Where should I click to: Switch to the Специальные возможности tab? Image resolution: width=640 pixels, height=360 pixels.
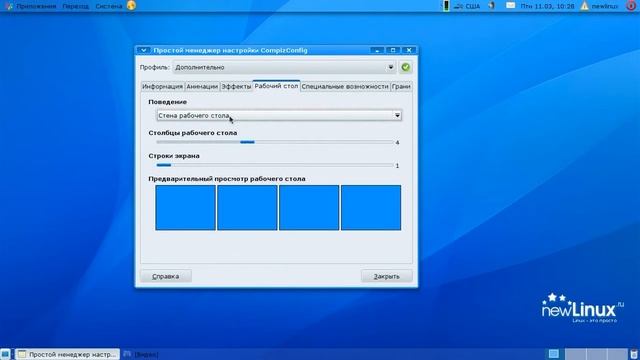345,87
